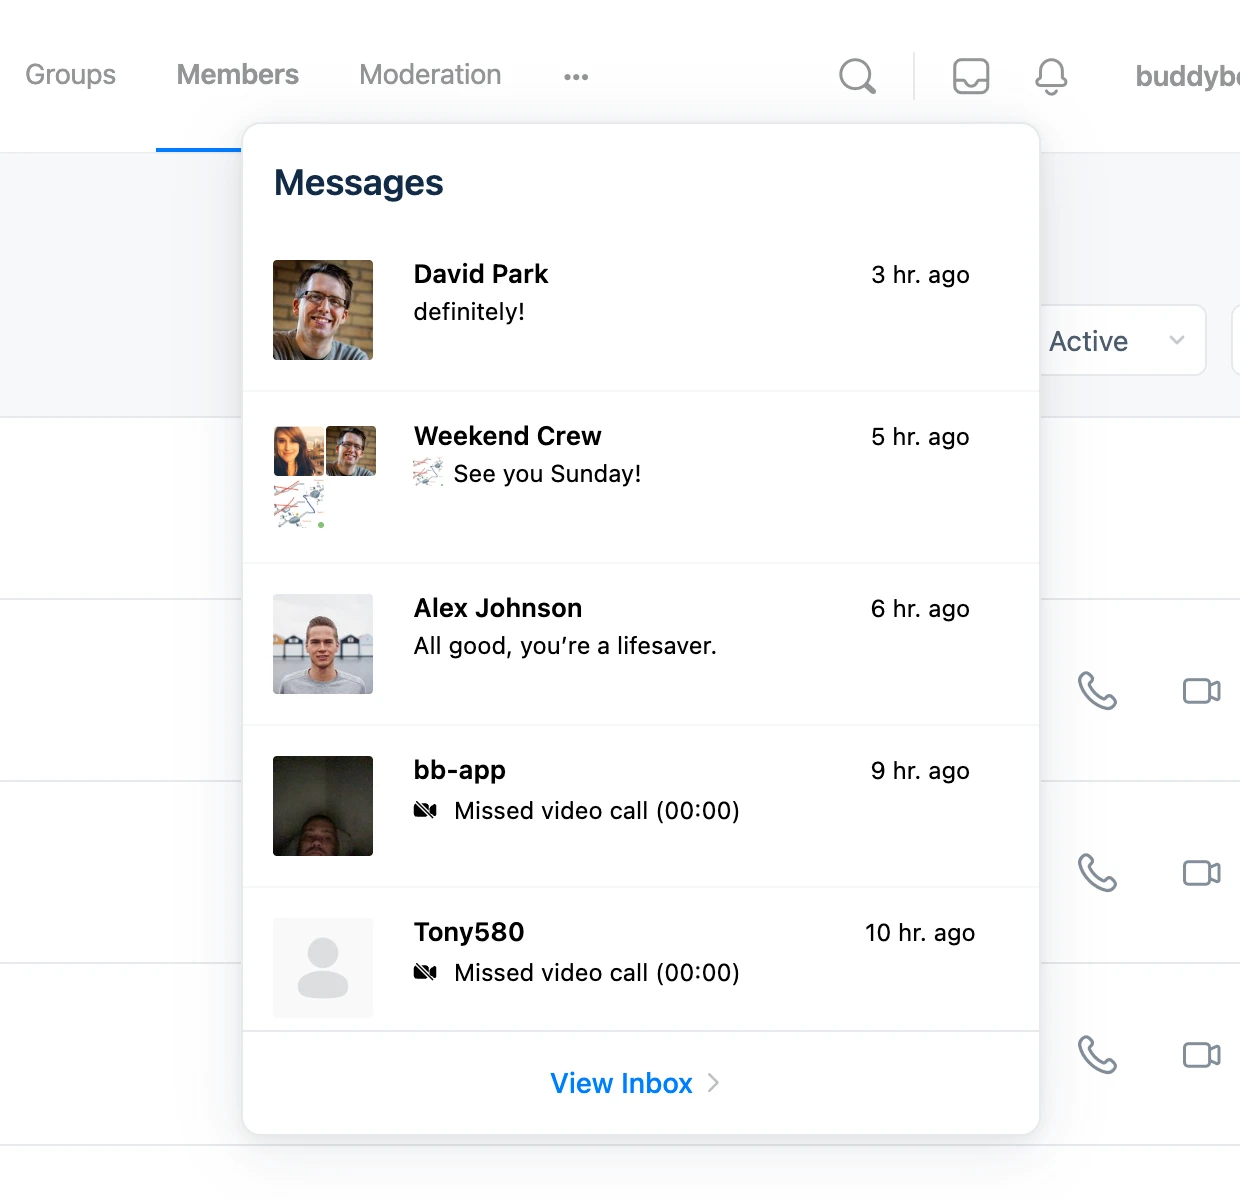Open the bb-app conversation name
Screen dimensions: 1240x1200
pos(460,770)
